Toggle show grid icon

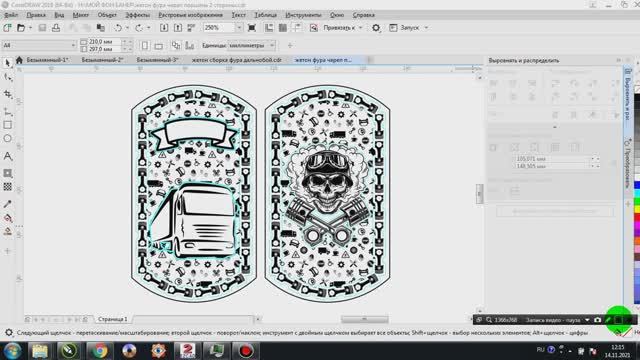282,28
